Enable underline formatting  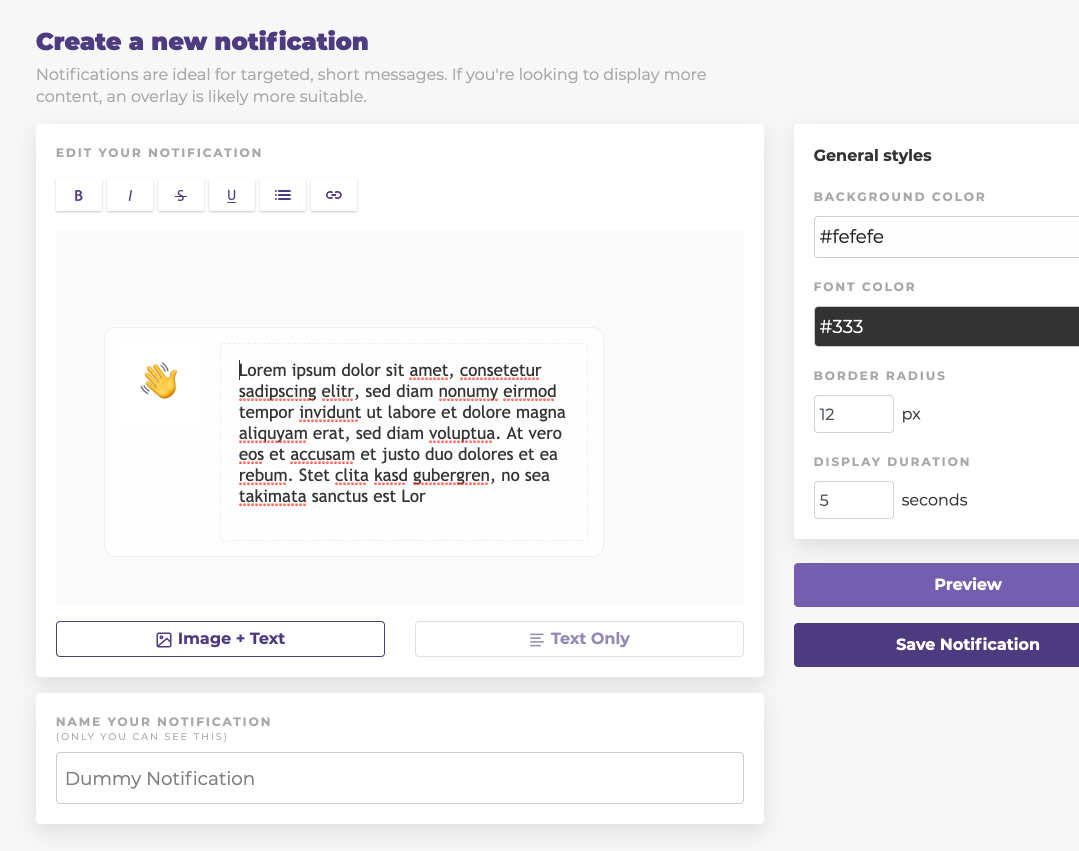[232, 194]
